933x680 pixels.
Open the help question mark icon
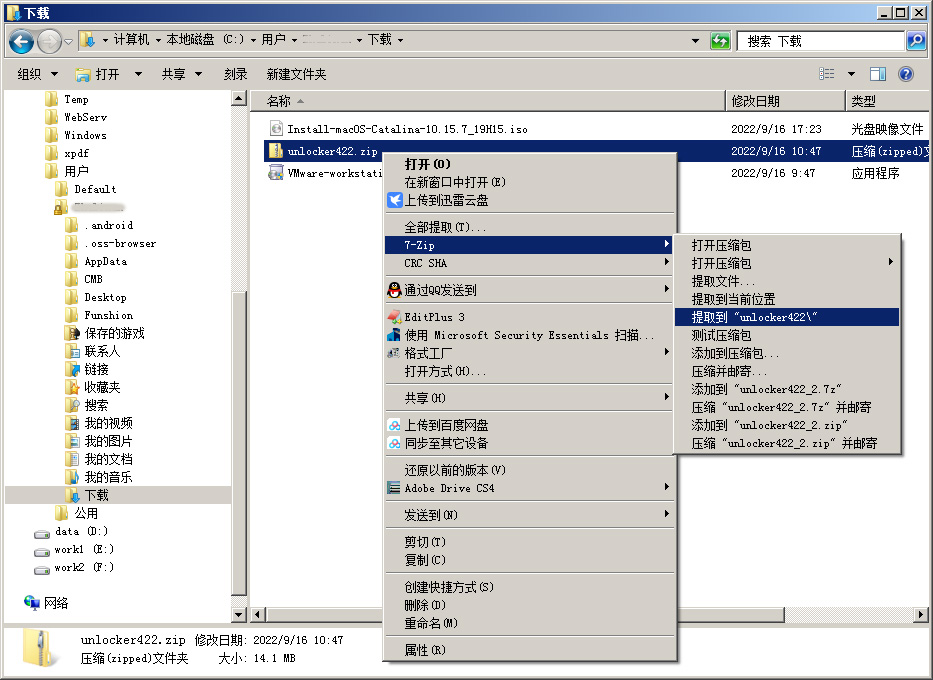point(906,74)
